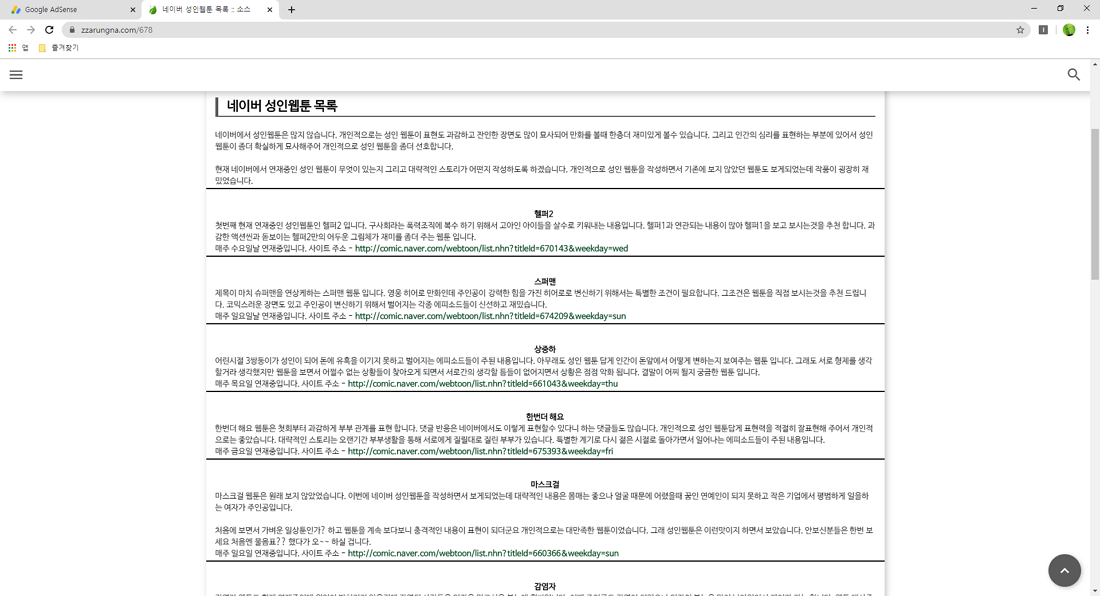This screenshot has height=596, width=1100.
Task: Click the 마스크걸 section title
Action: (x=544, y=485)
